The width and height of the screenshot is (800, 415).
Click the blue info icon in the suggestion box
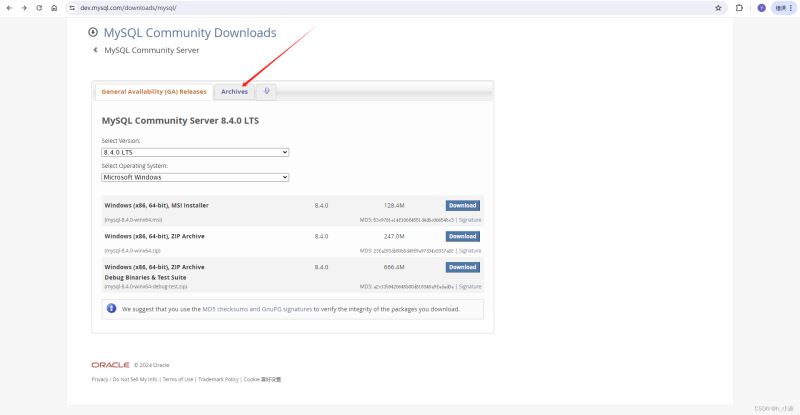(111, 309)
